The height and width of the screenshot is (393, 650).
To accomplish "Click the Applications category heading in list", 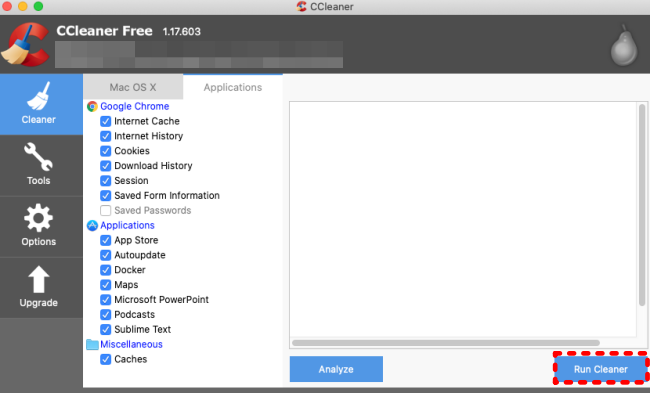I will [x=127, y=226].
